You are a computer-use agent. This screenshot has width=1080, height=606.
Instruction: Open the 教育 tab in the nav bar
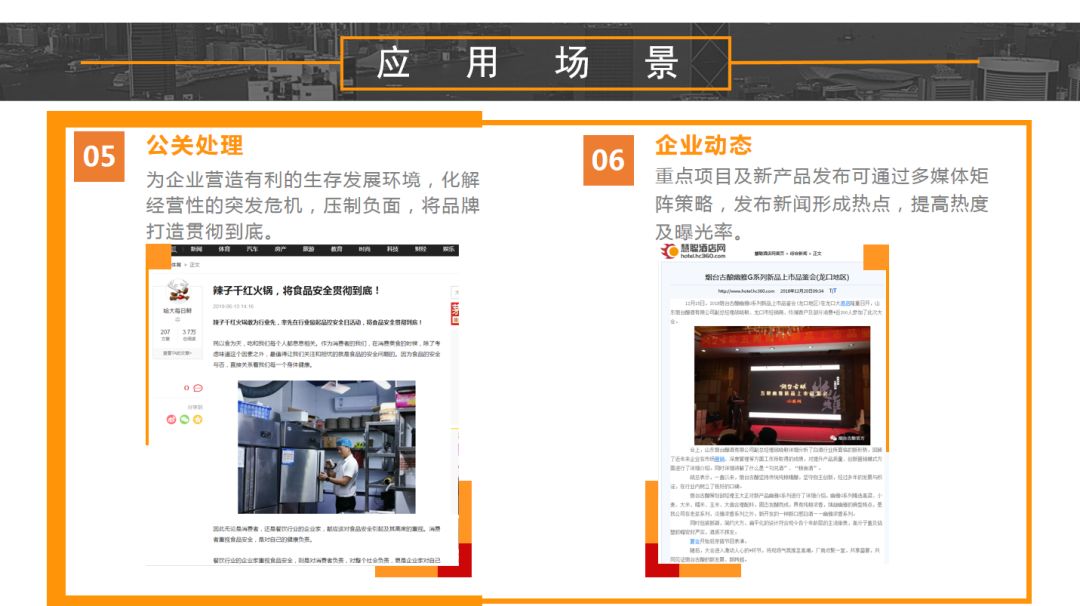(337, 249)
